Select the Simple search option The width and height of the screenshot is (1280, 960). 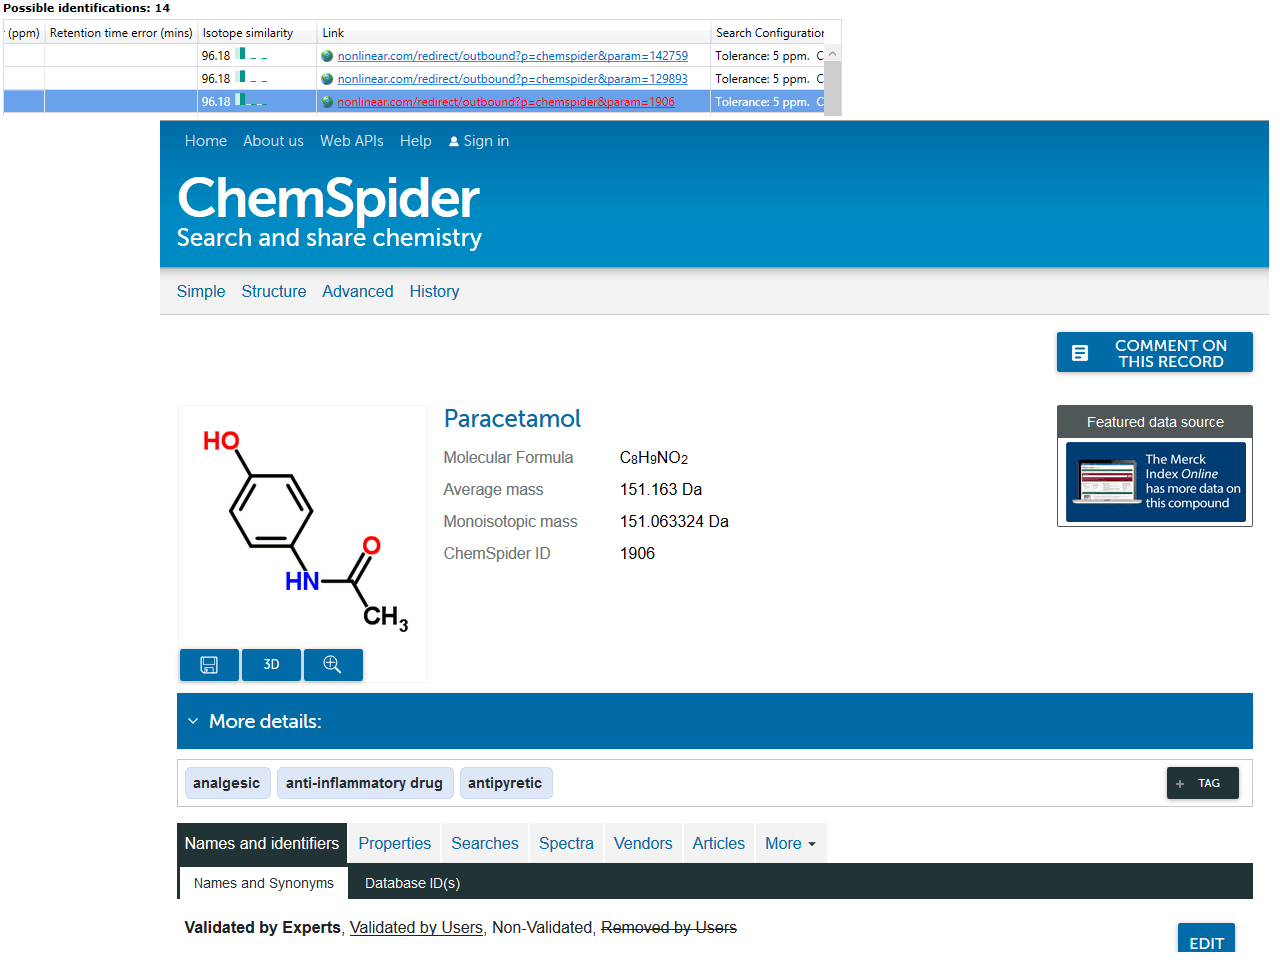coord(201,291)
